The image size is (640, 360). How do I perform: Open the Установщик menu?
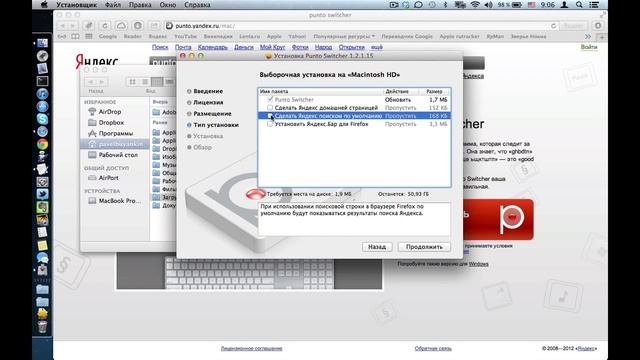76,5
